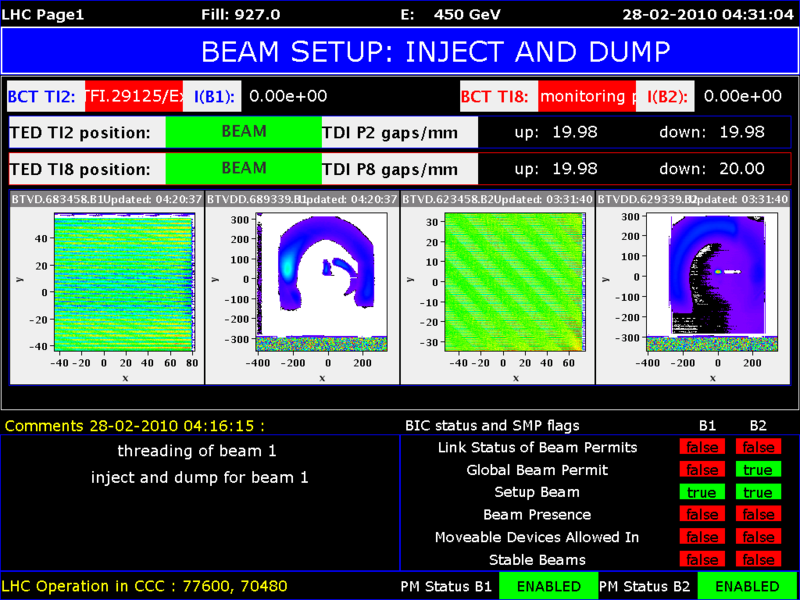Click the B2 Setup Beam true flag

point(758,492)
